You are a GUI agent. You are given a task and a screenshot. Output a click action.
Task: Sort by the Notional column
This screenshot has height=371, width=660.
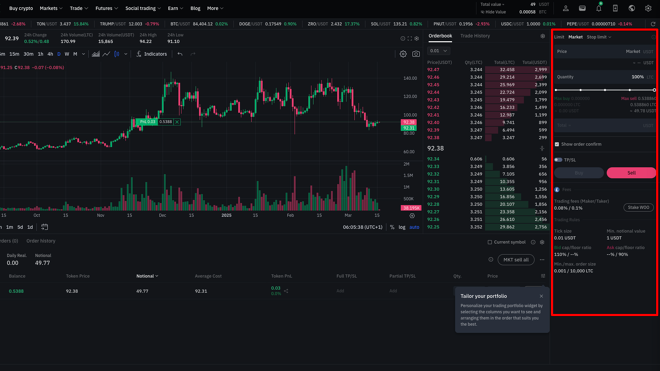147,276
